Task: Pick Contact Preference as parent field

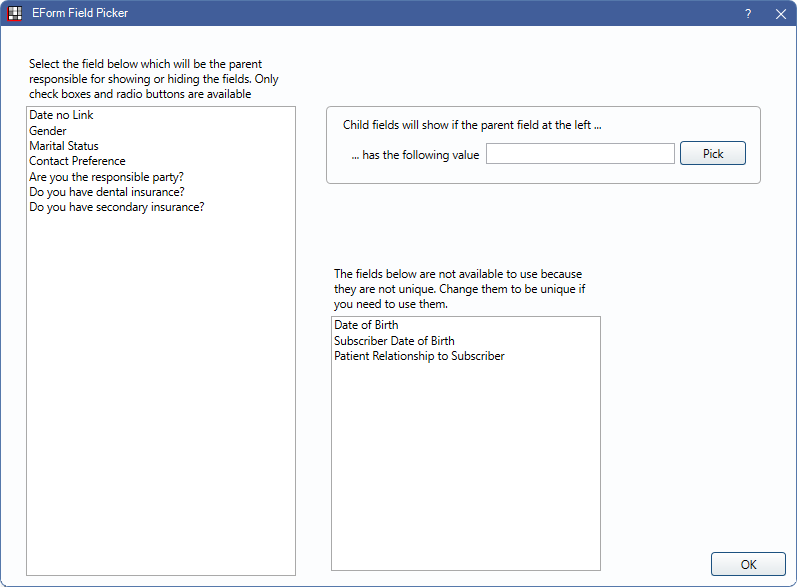Action: [77, 161]
